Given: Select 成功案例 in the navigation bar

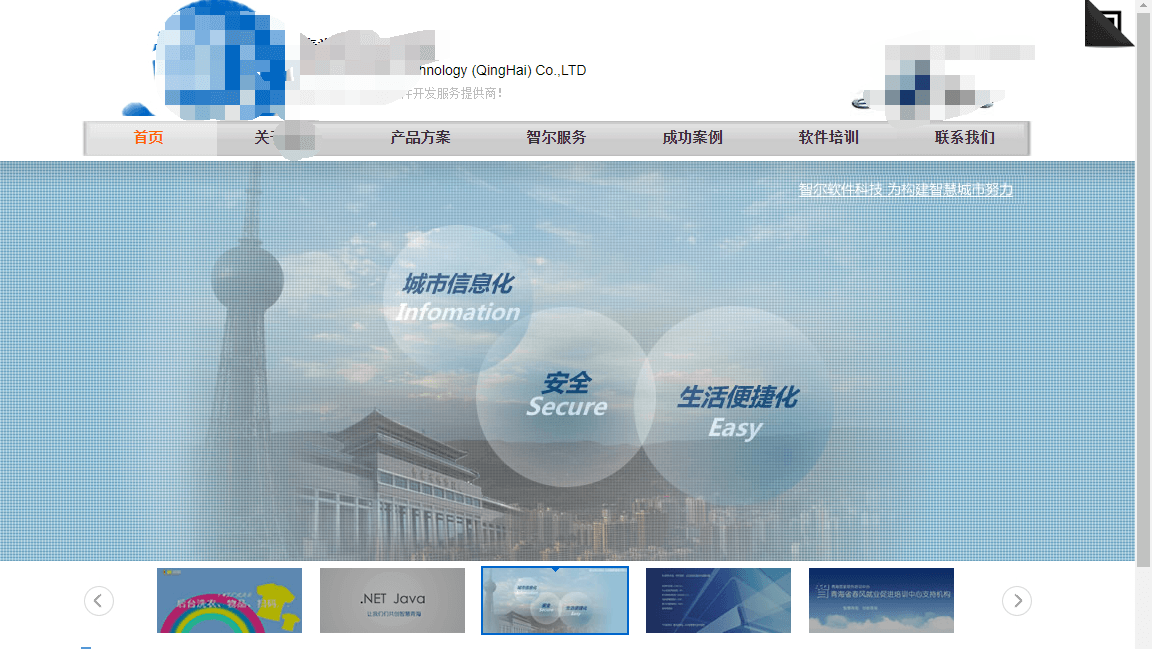Looking at the screenshot, I should (x=692, y=138).
